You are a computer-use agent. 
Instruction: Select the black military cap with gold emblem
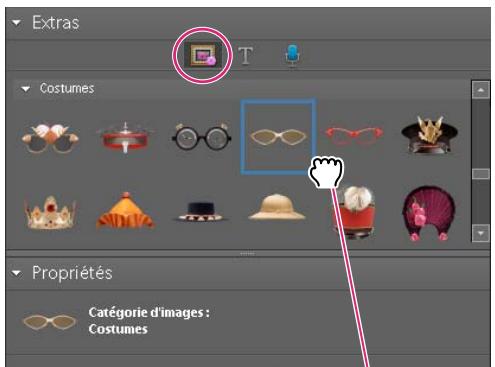coord(429,134)
